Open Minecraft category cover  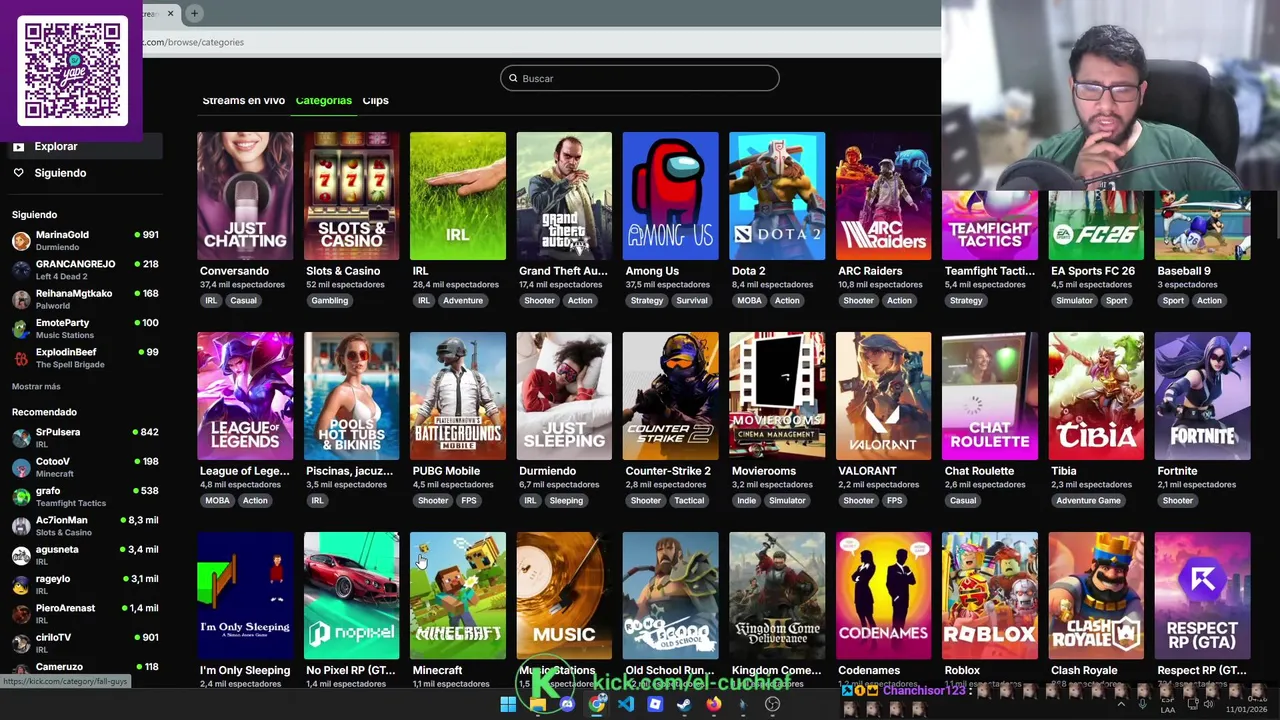point(458,596)
